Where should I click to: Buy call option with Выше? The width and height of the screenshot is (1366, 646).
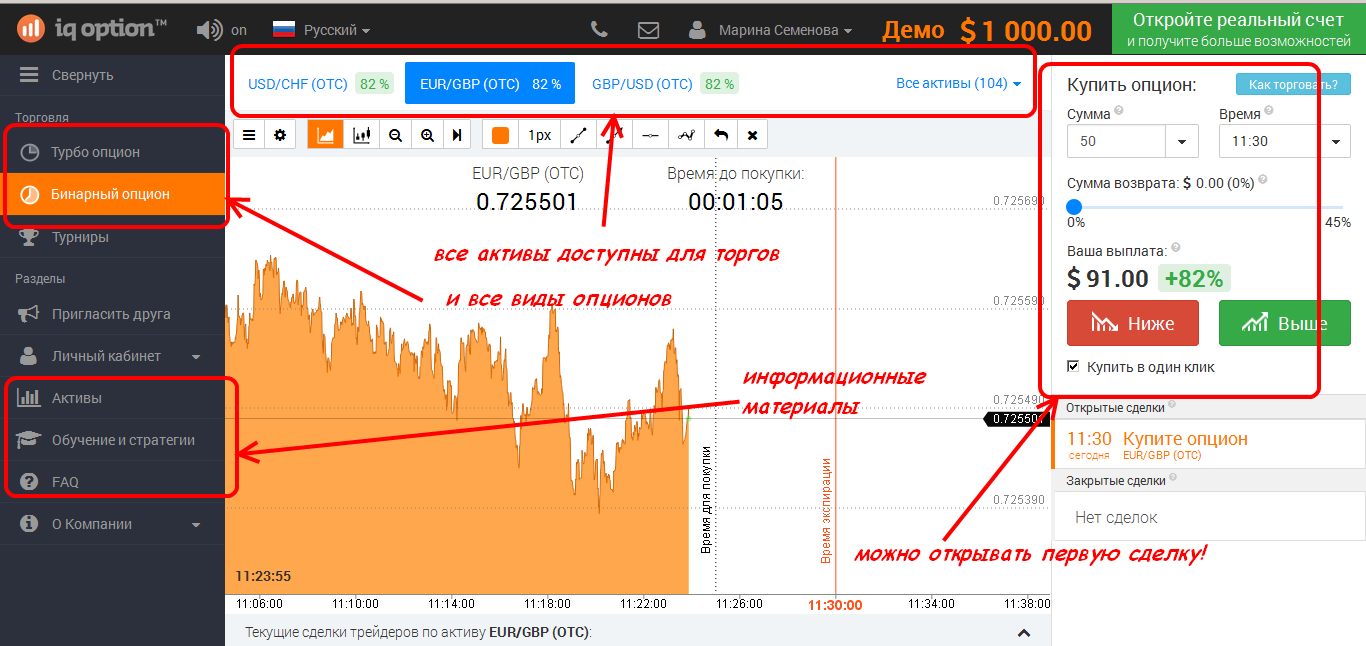click(1285, 323)
